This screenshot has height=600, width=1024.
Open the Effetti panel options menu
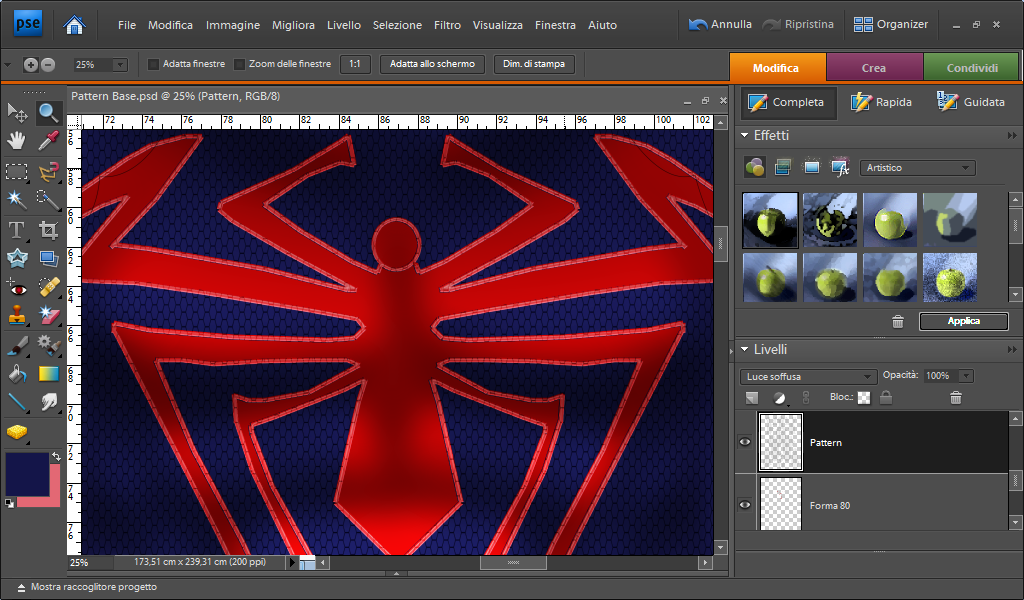point(1012,136)
